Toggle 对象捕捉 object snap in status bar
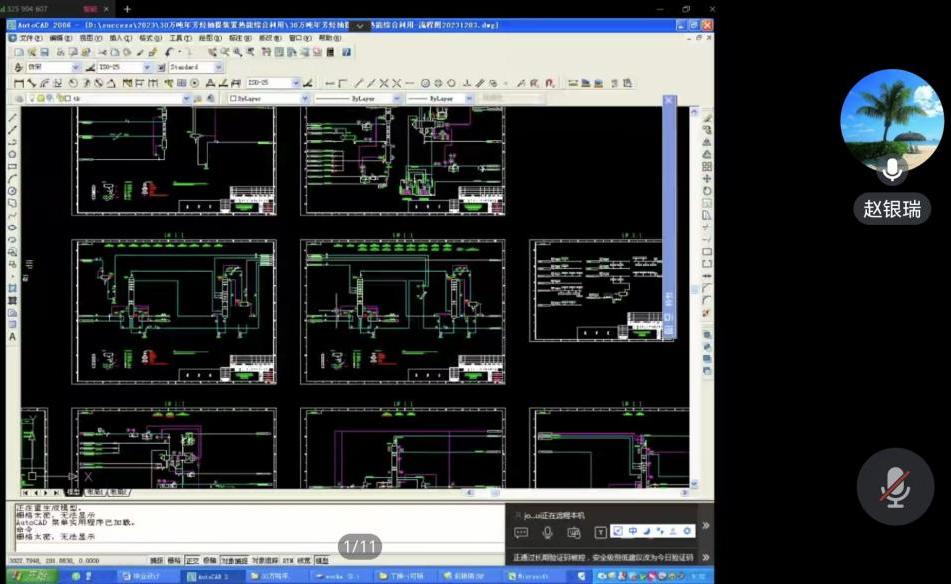This screenshot has width=951, height=584. tap(233, 561)
